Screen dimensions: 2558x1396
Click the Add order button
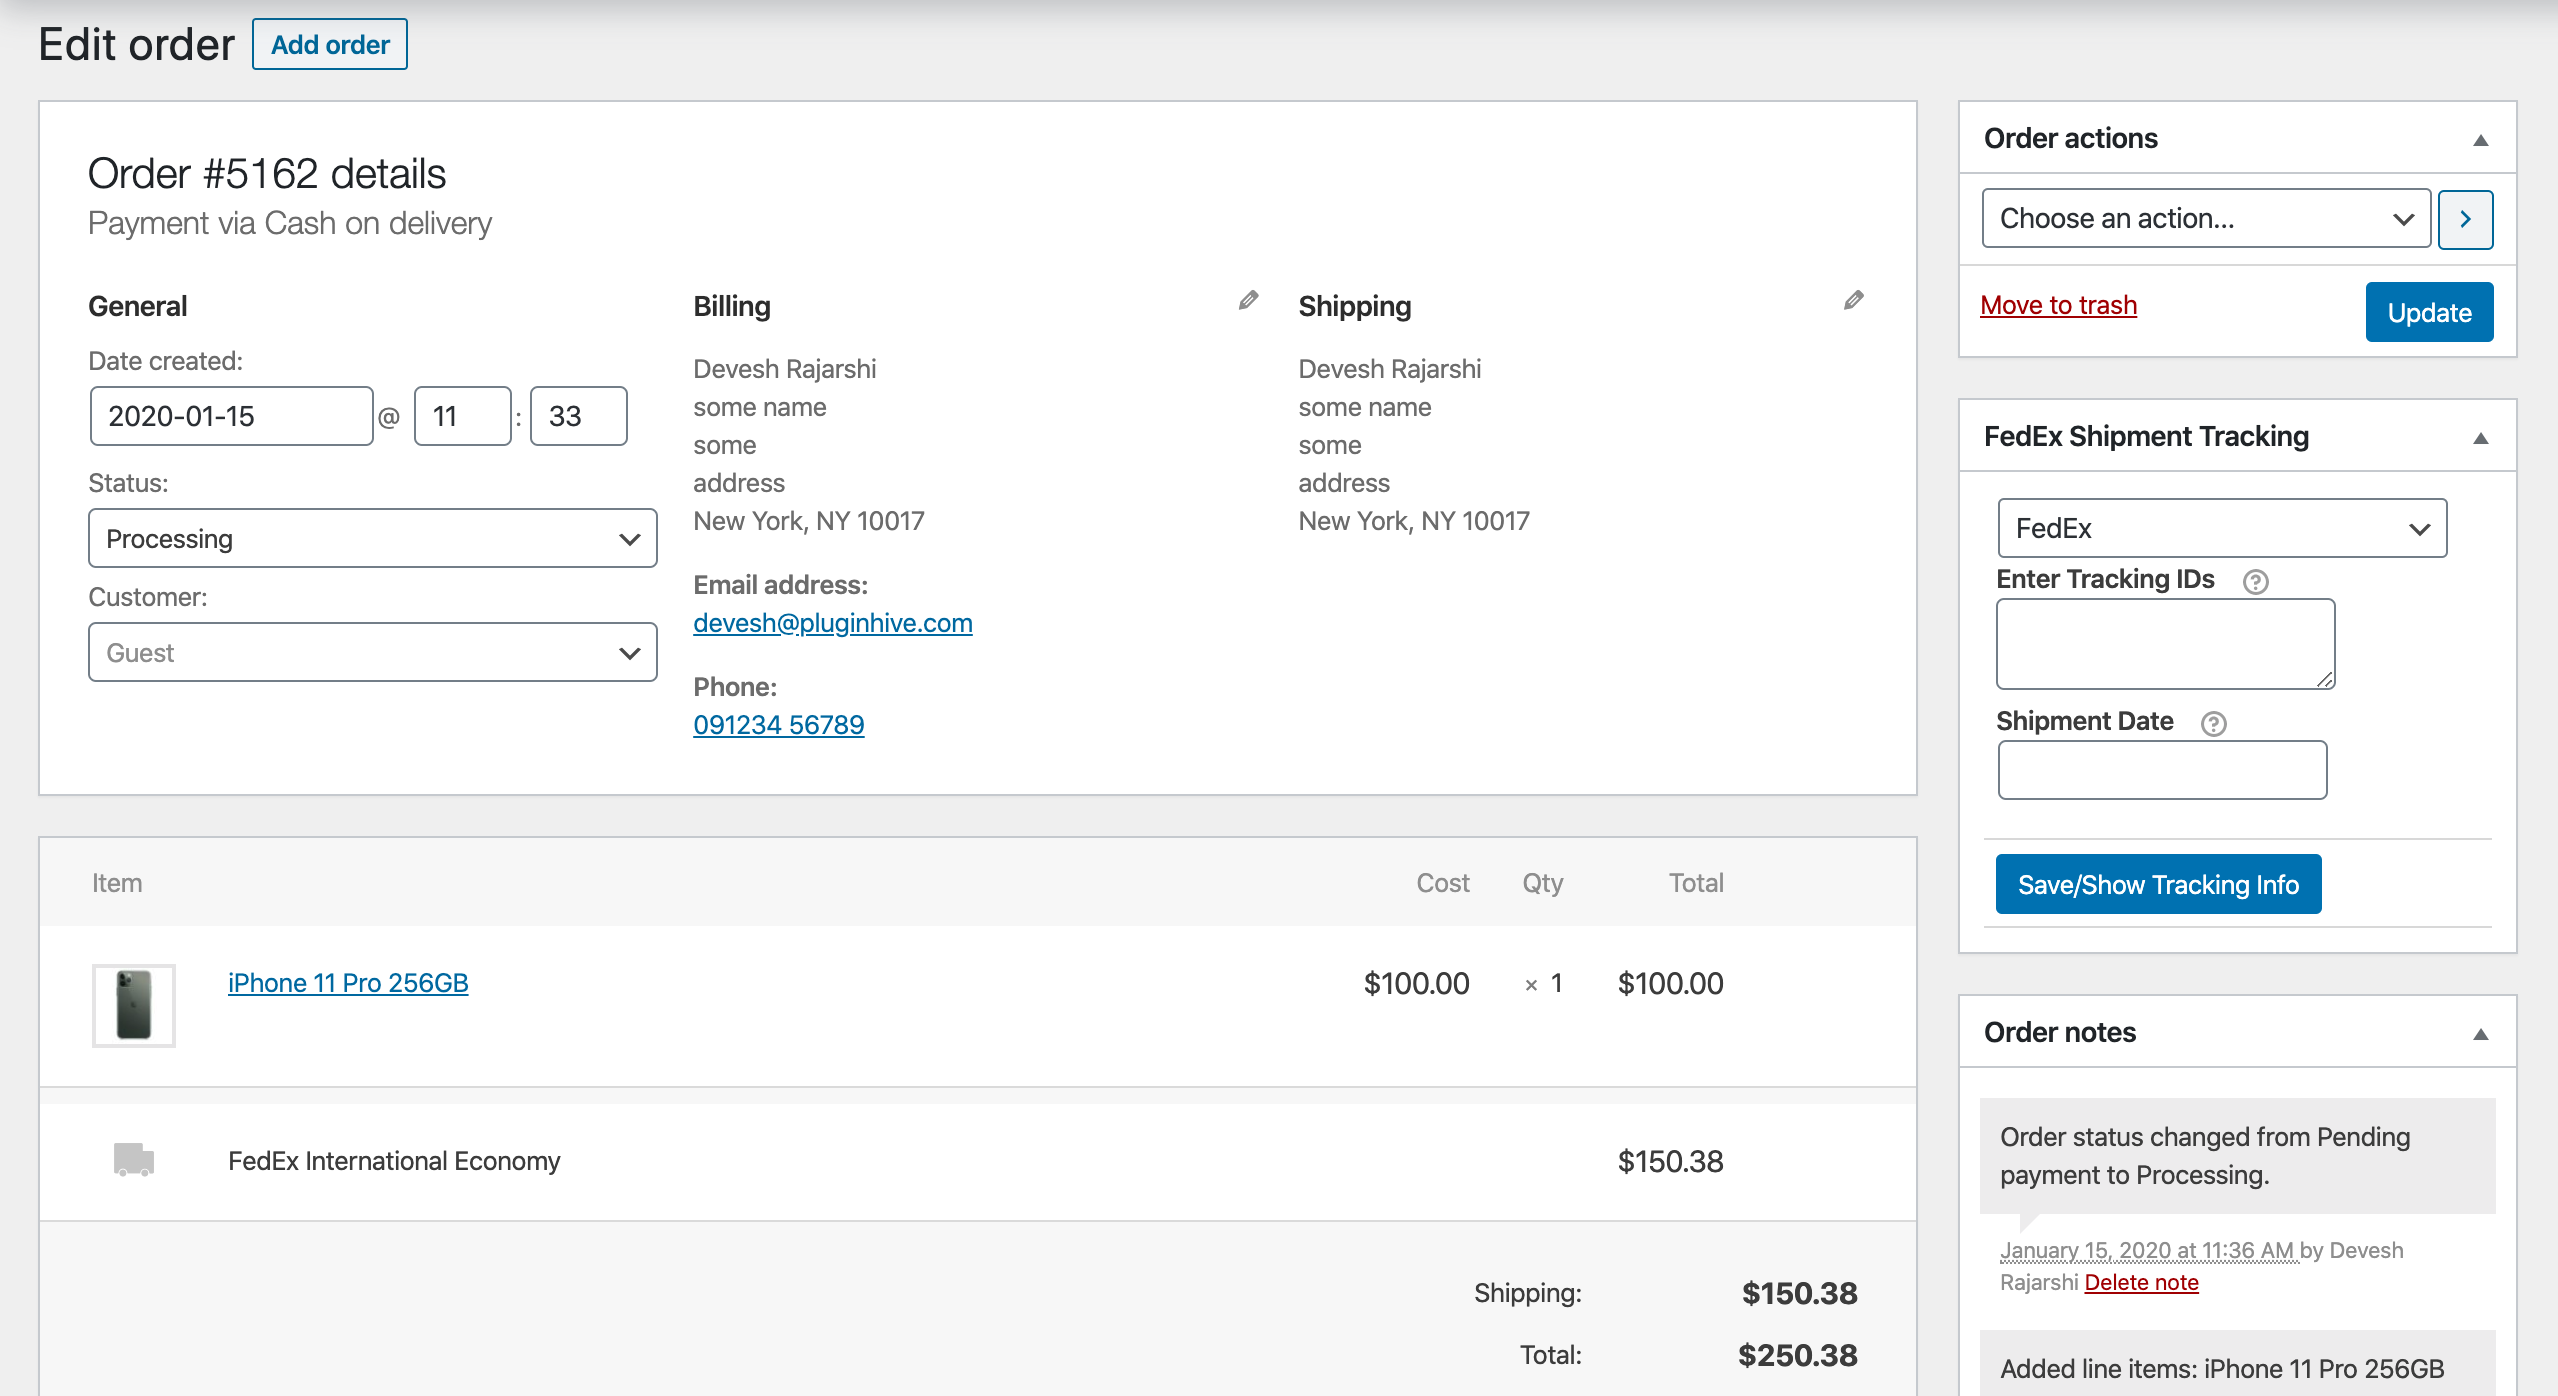point(329,45)
